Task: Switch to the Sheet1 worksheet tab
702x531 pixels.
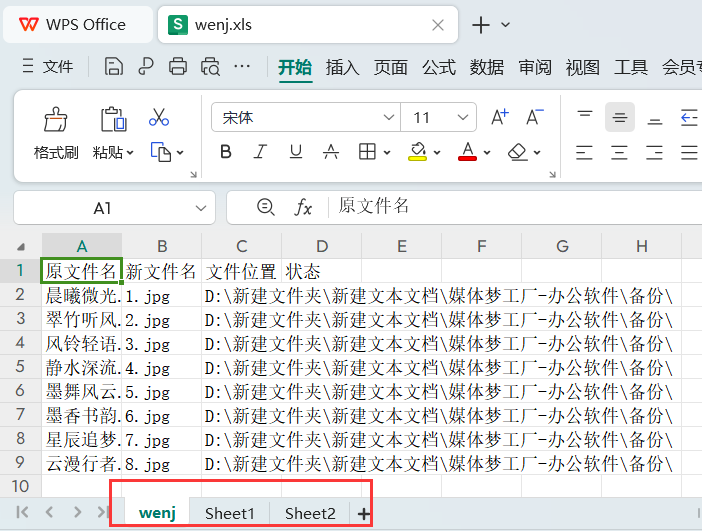Action: [x=230, y=513]
